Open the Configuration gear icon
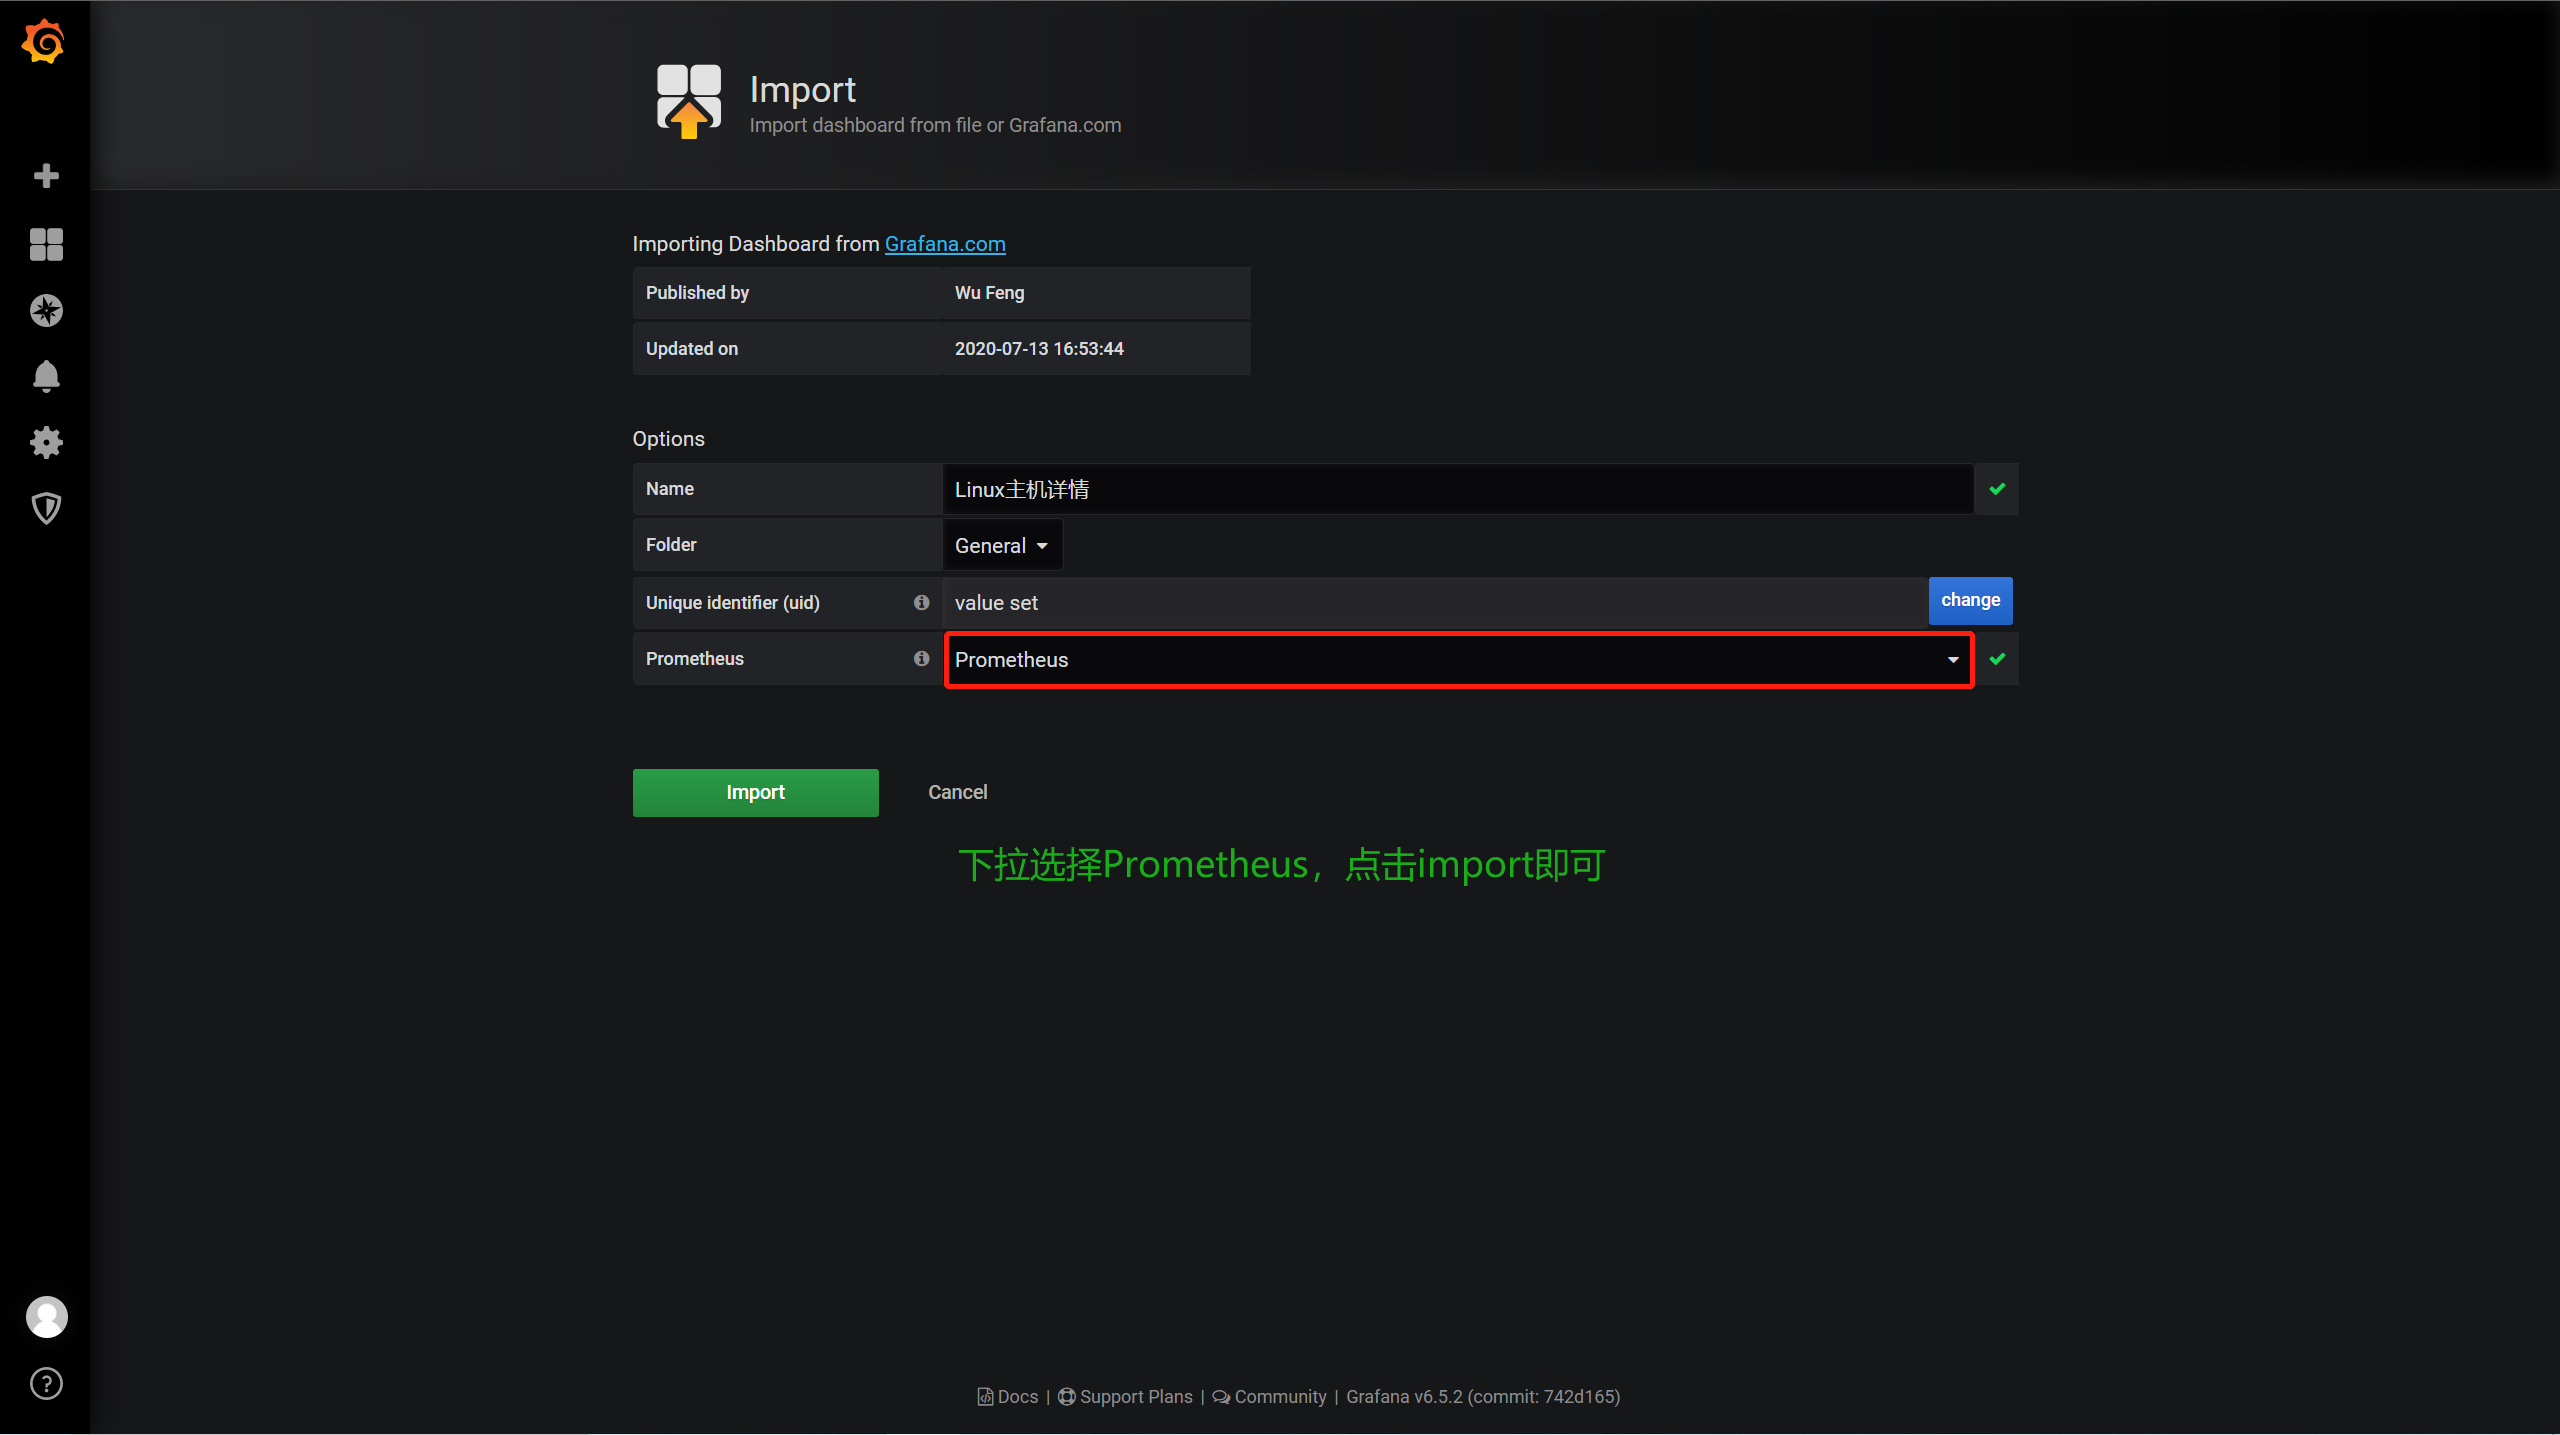Image resolution: width=2560 pixels, height=1435 pixels. click(46, 442)
